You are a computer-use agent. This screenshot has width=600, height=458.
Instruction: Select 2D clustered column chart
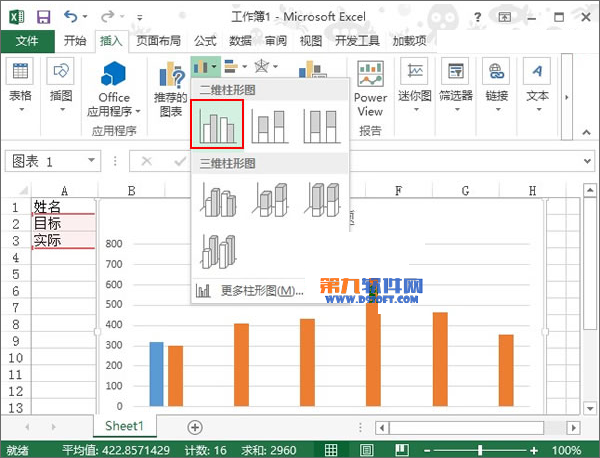pos(217,124)
